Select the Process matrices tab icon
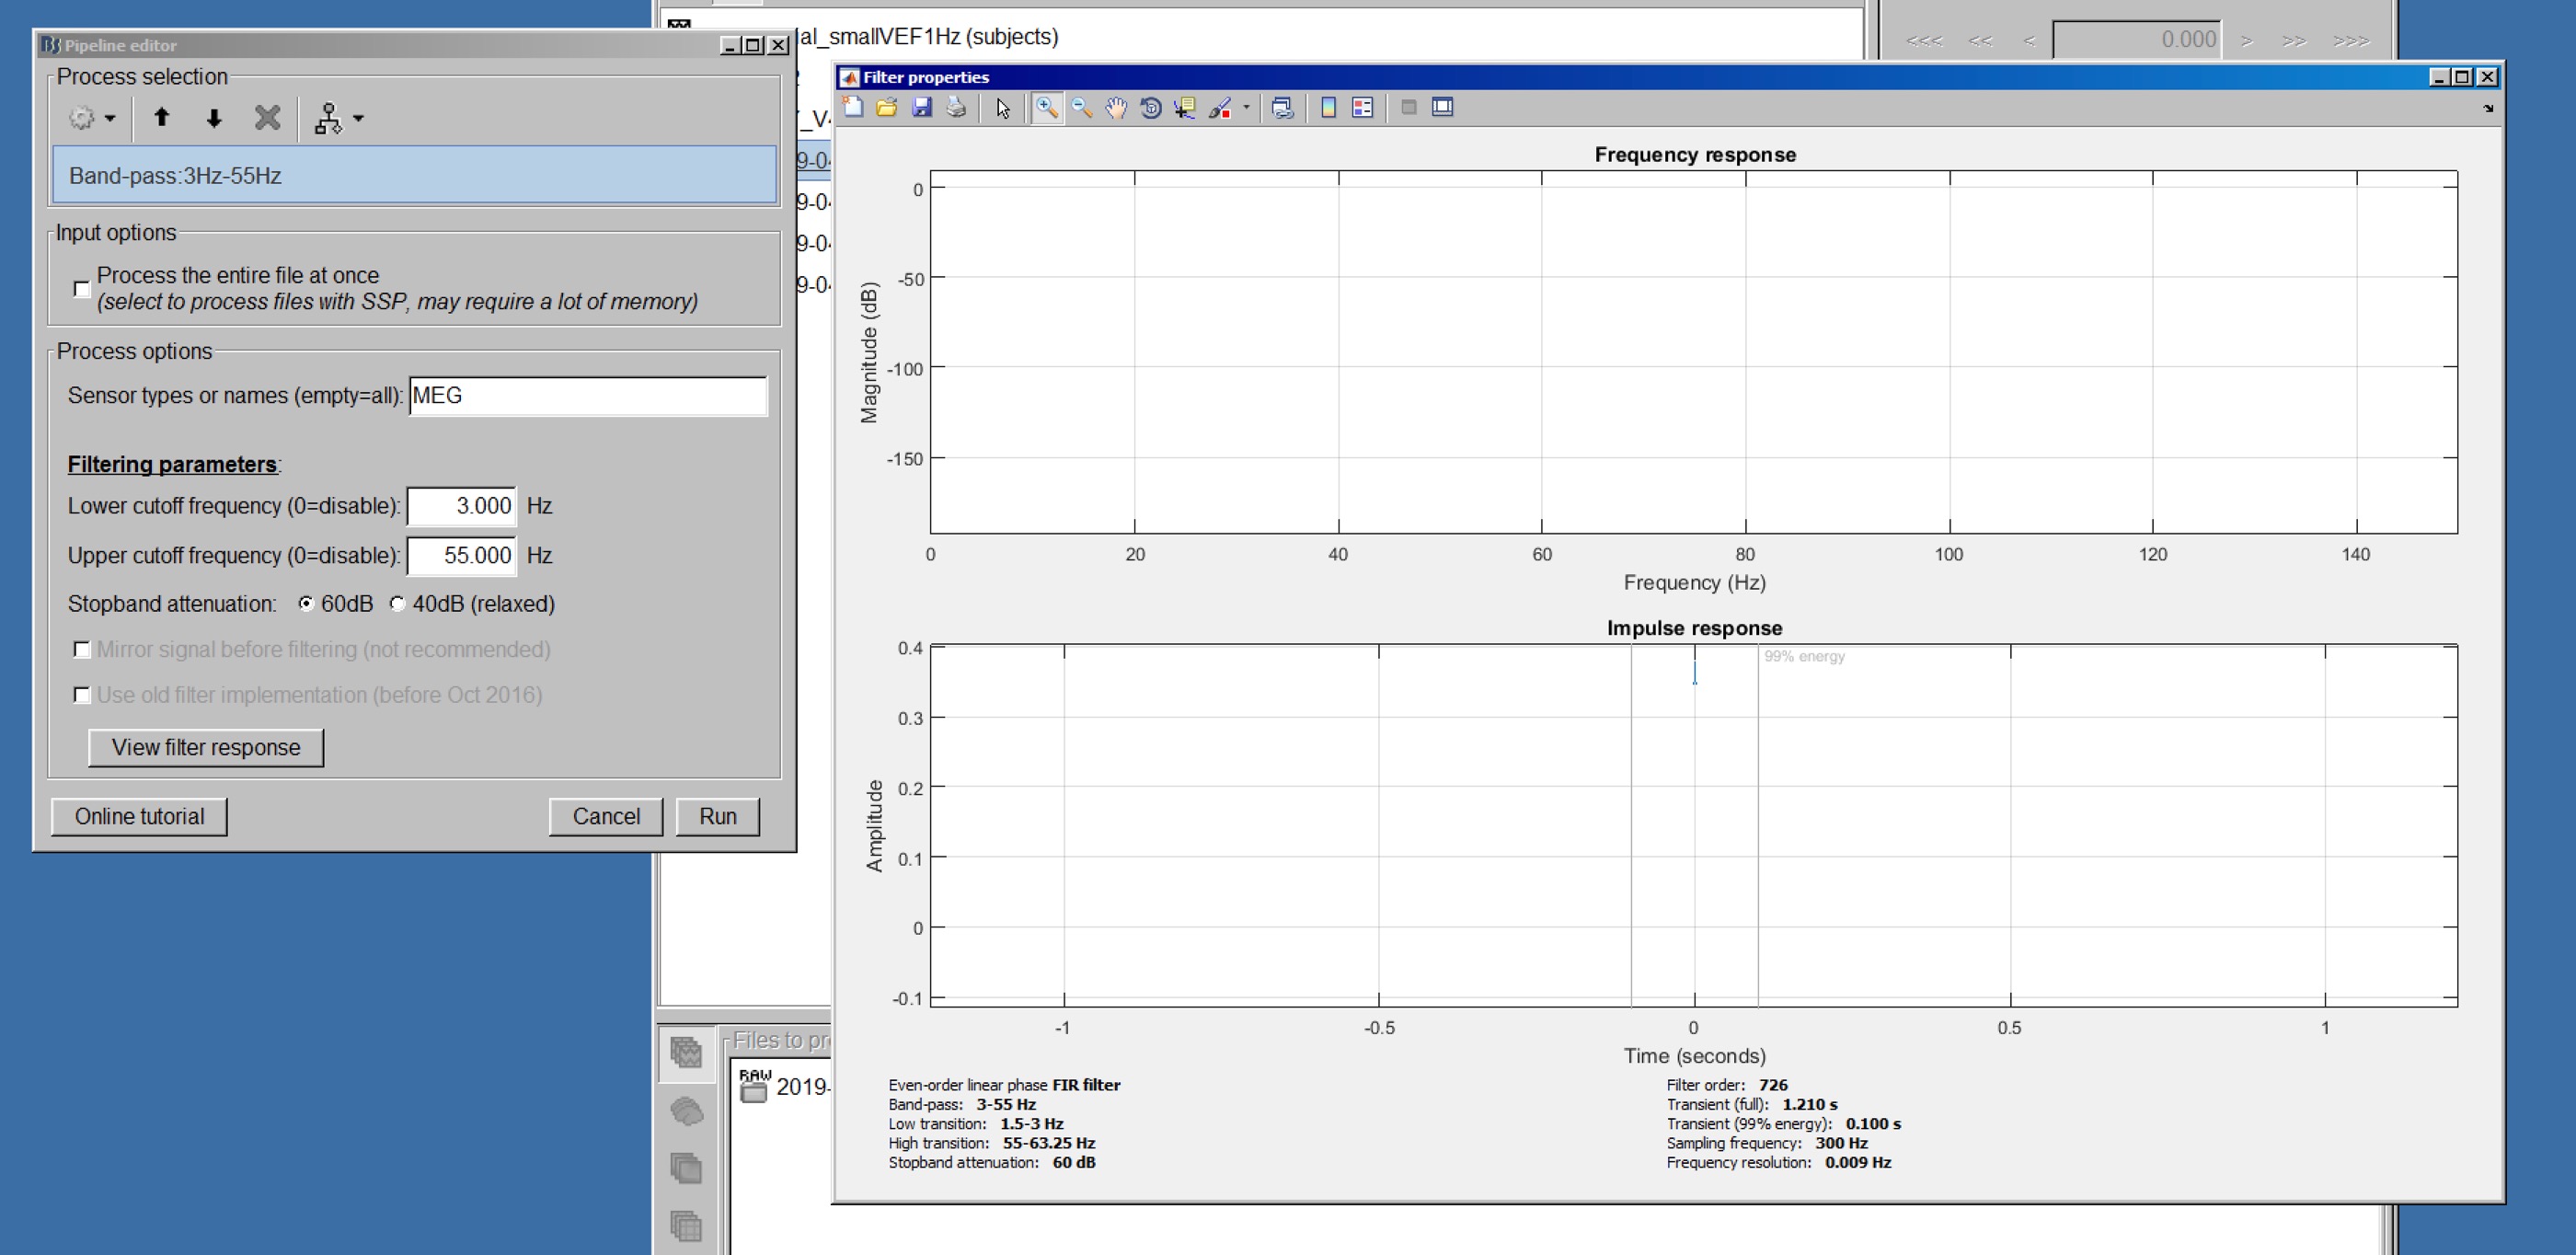The width and height of the screenshot is (2576, 1255). tap(687, 1226)
